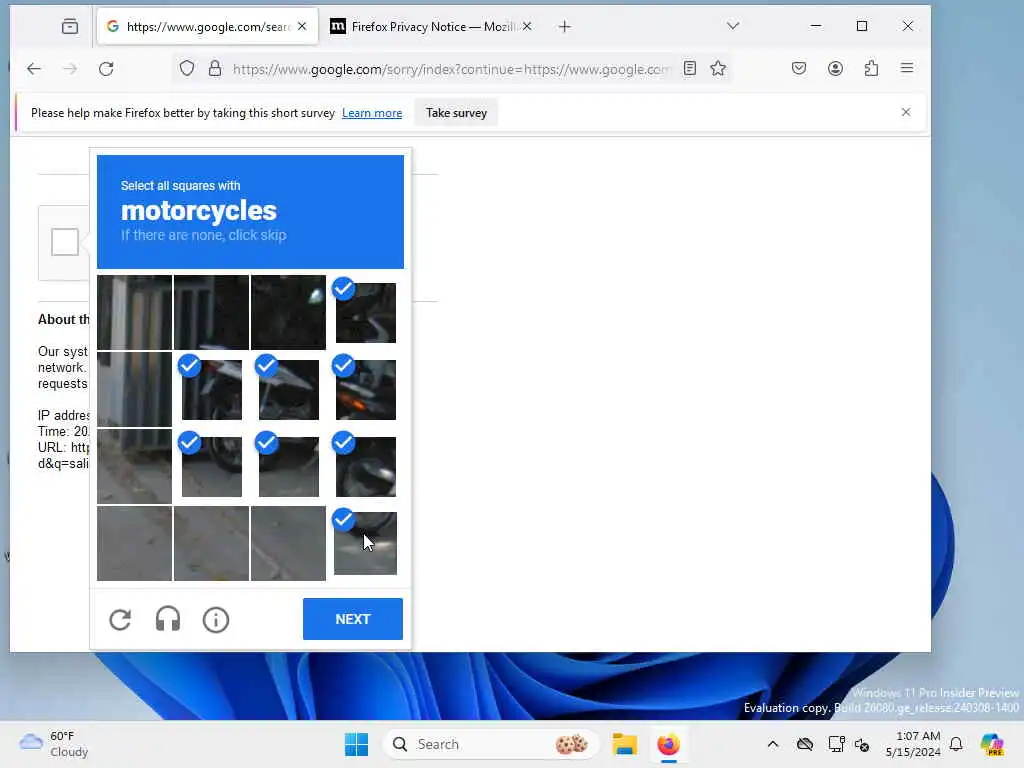Viewport: 1024px width, 768px height.
Task: View site security padlock information
Action: (x=215, y=69)
